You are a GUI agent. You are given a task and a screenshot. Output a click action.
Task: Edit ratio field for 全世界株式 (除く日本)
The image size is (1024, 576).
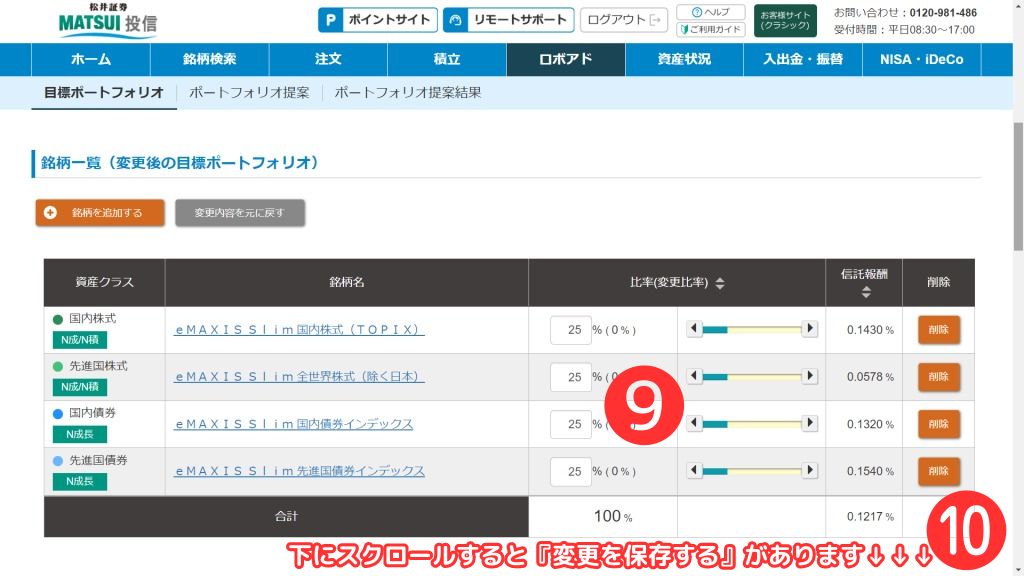571,377
